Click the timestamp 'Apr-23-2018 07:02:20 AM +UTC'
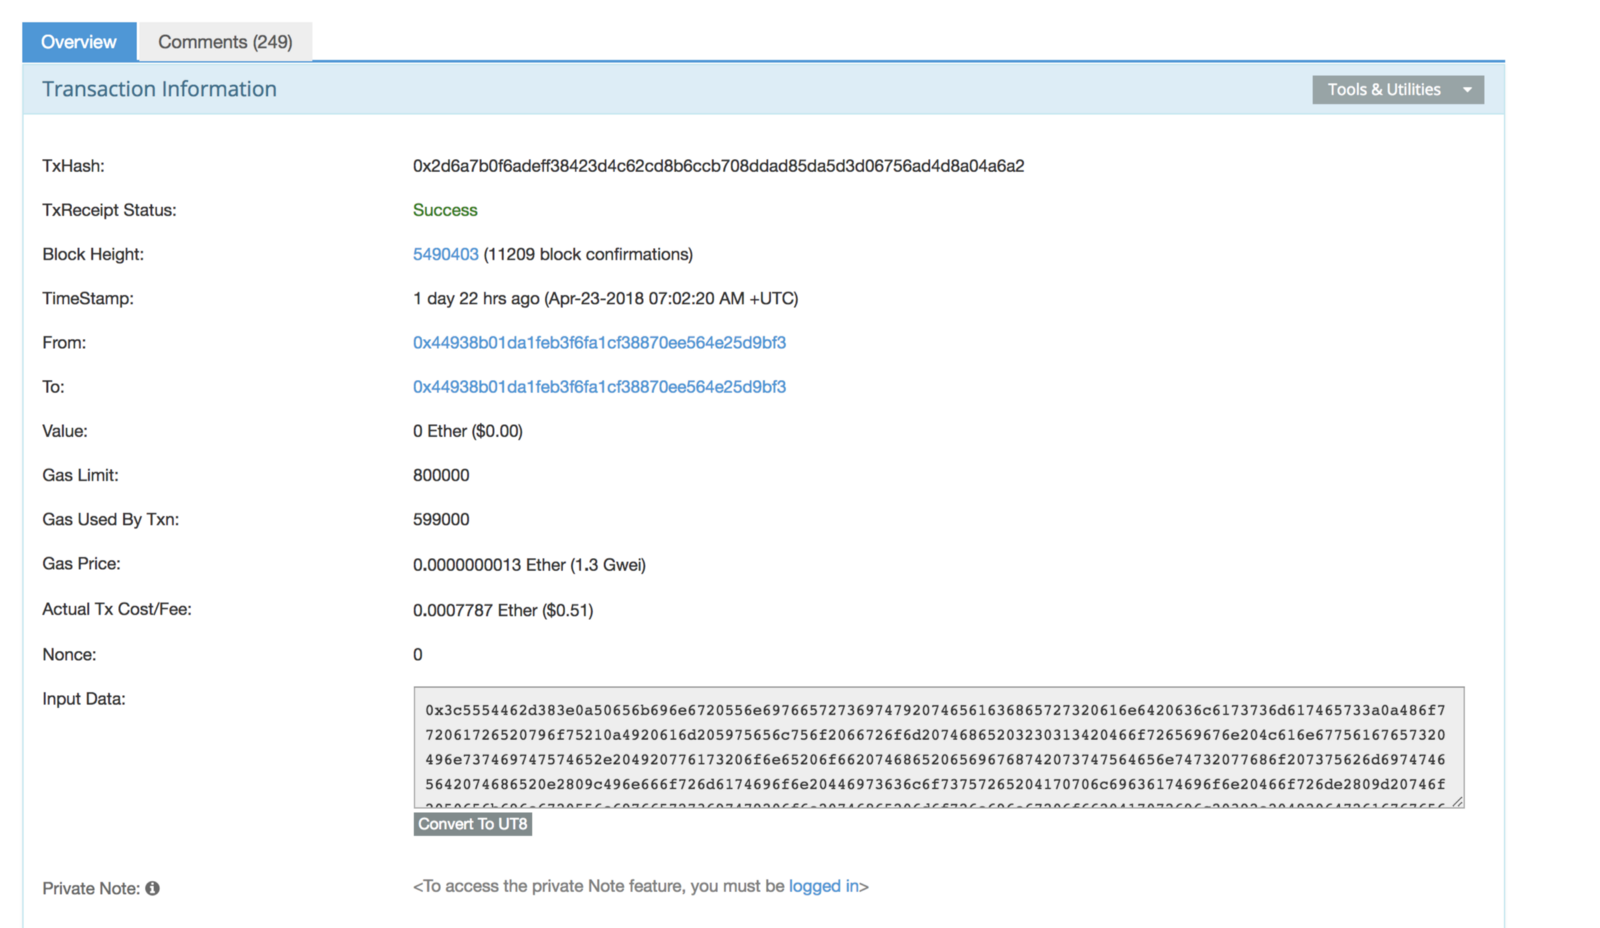This screenshot has width=1600, height=928. pyautogui.click(x=671, y=298)
